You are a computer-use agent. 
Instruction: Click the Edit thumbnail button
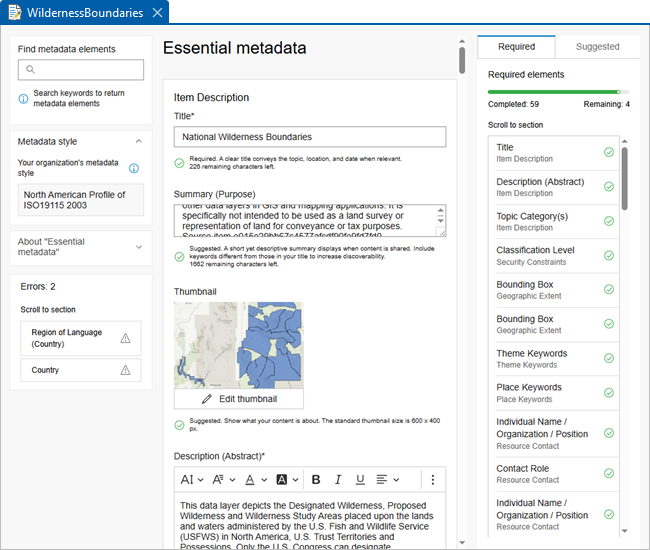tap(239, 398)
